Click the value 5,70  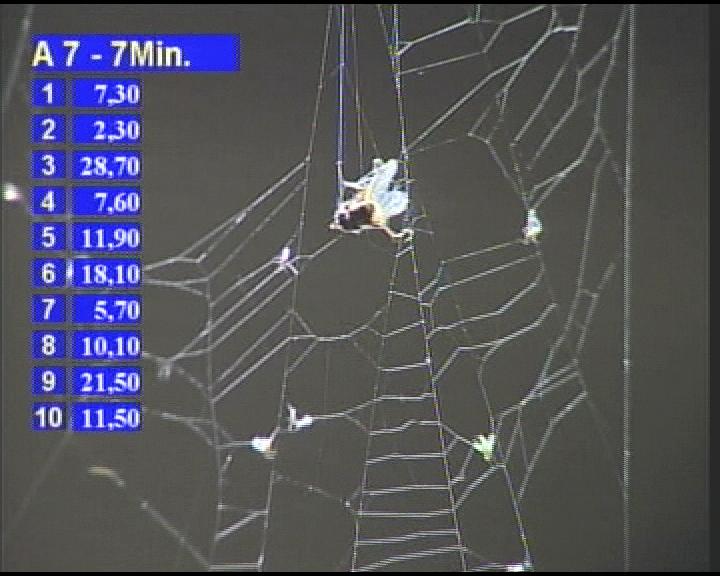[107, 309]
